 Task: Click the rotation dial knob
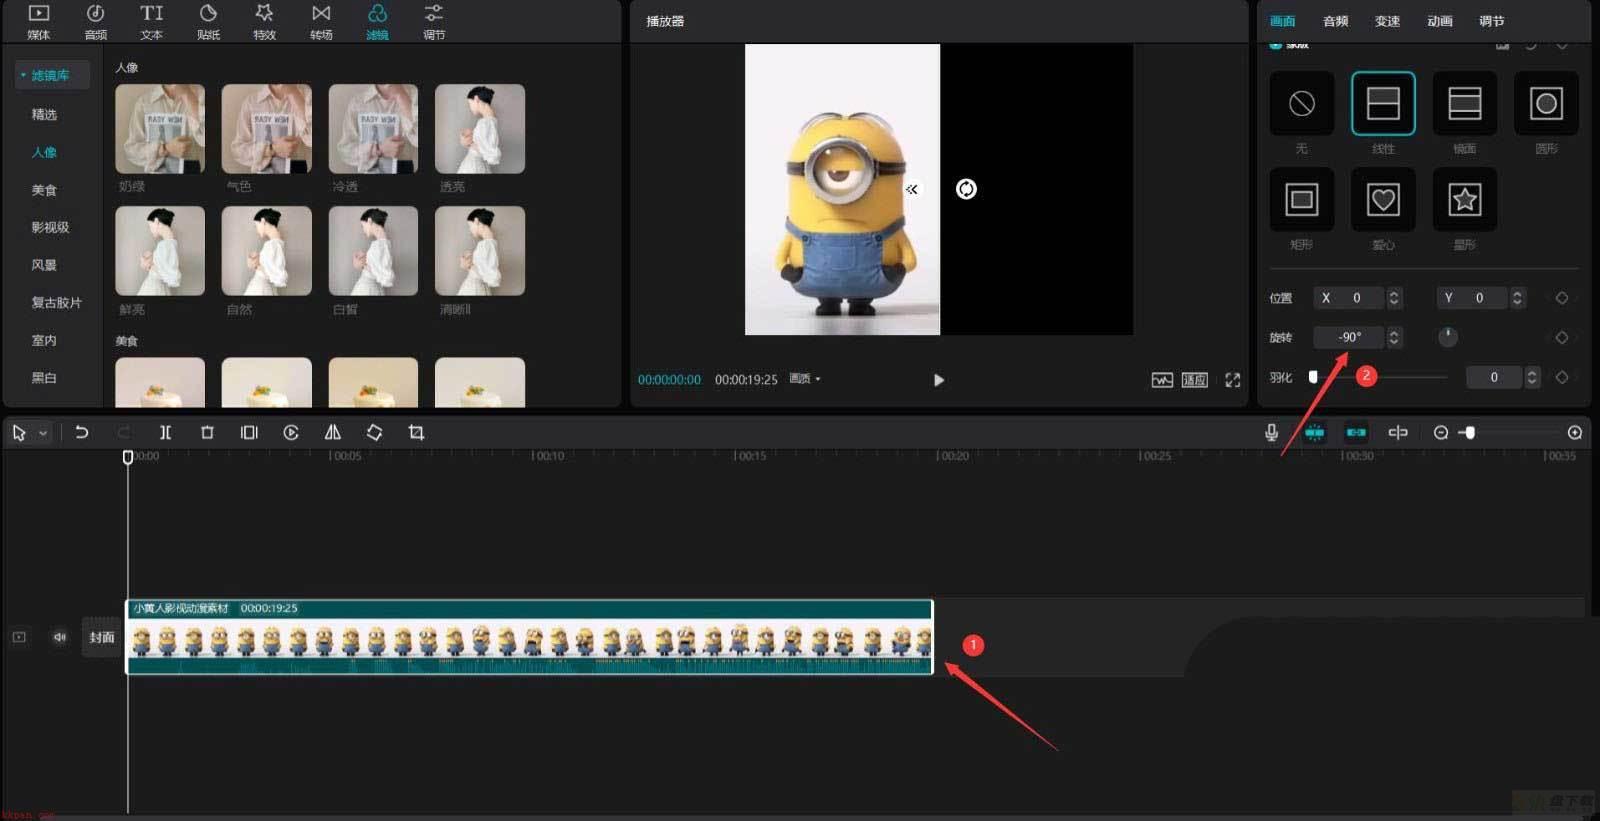(x=1447, y=337)
